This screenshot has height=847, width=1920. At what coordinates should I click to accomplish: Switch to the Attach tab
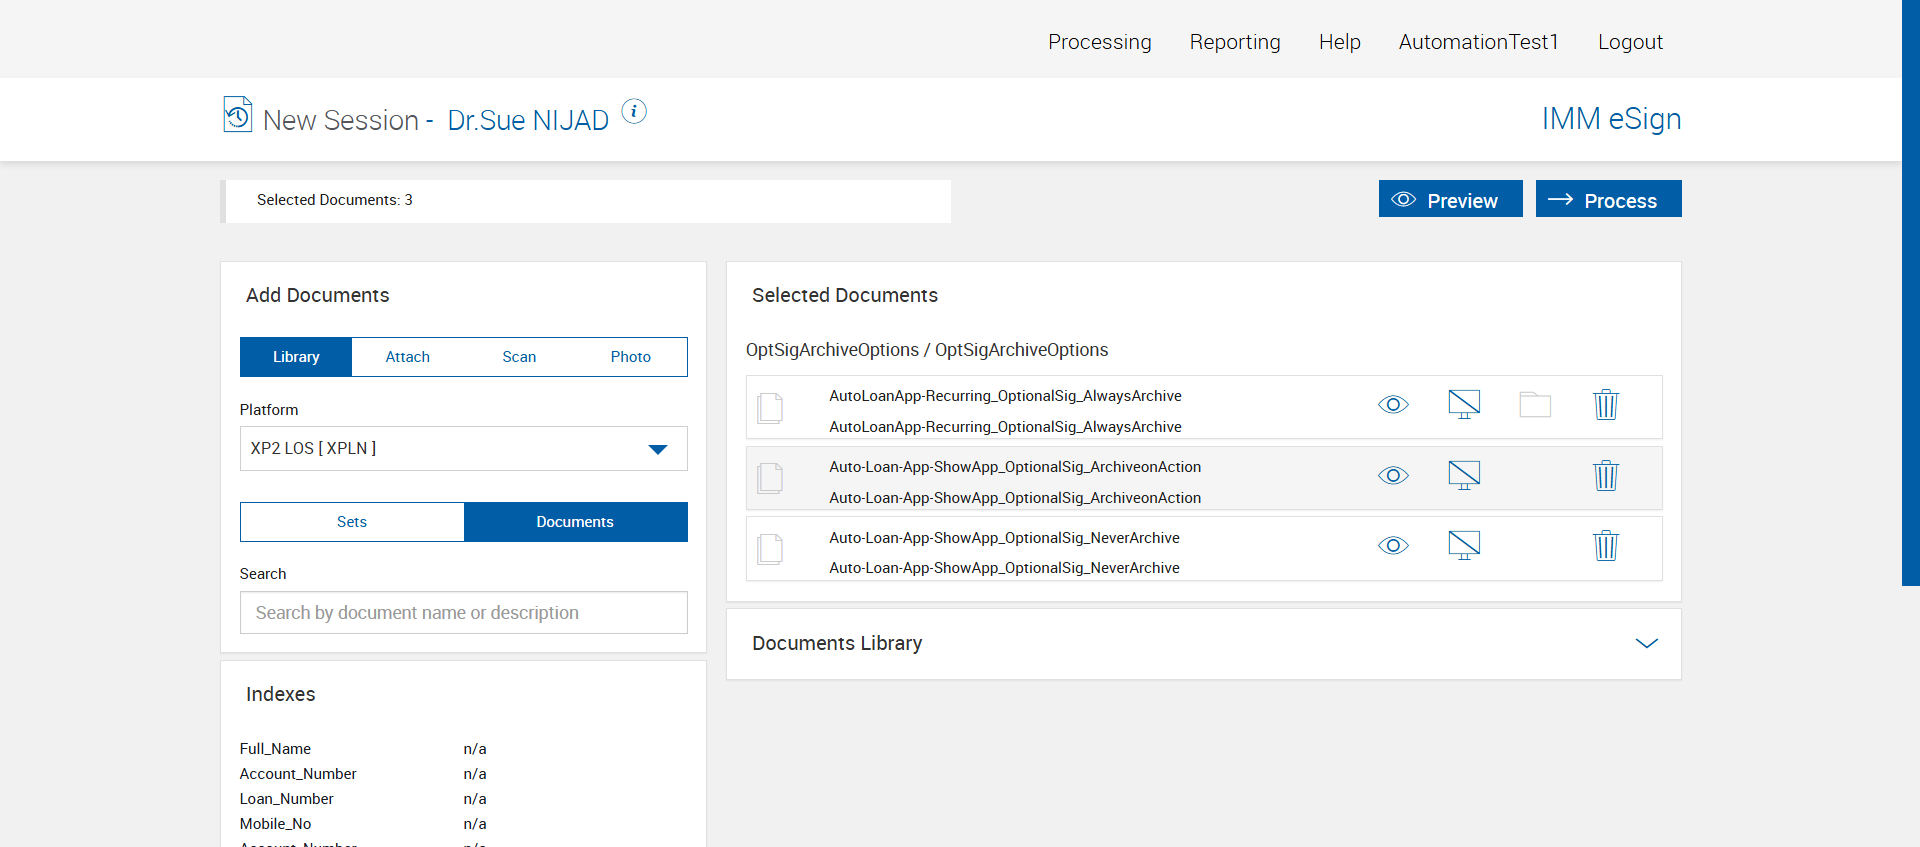click(407, 357)
